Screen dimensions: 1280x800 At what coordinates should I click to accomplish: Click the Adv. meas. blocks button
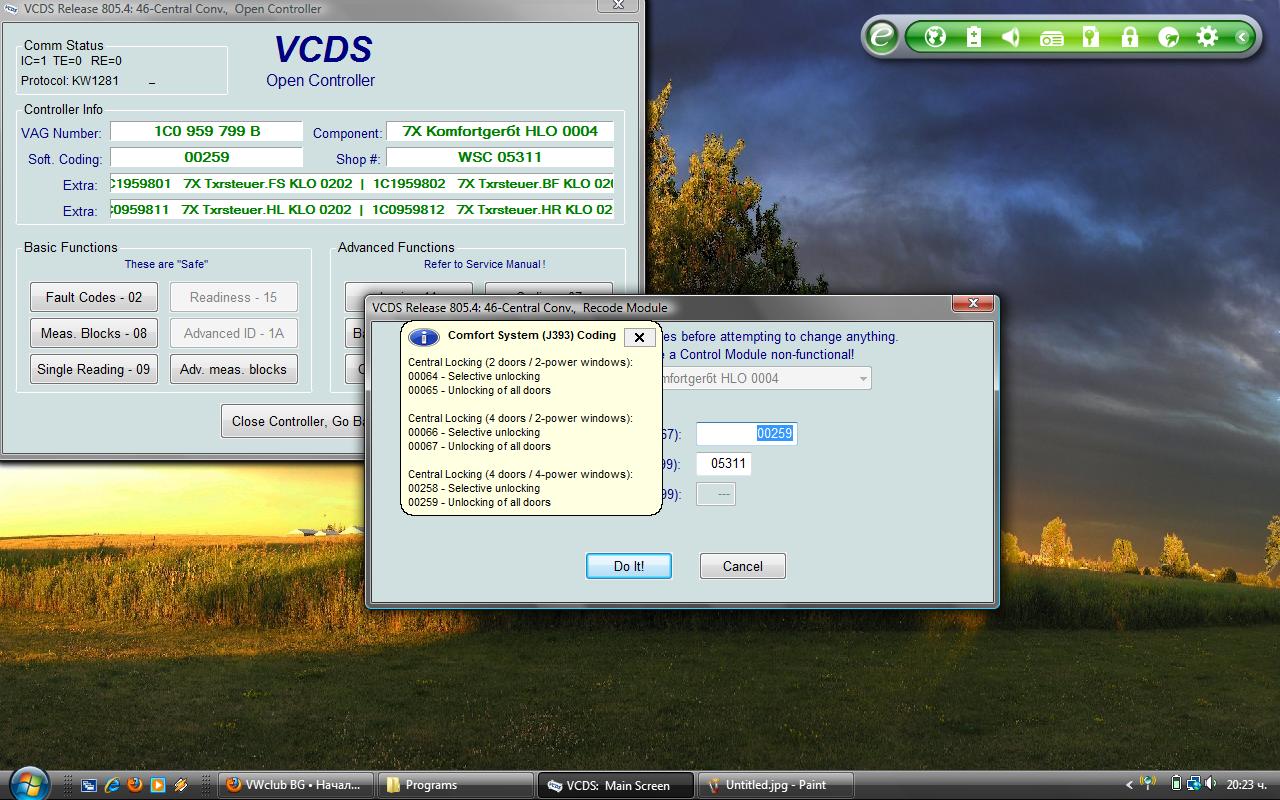233,369
